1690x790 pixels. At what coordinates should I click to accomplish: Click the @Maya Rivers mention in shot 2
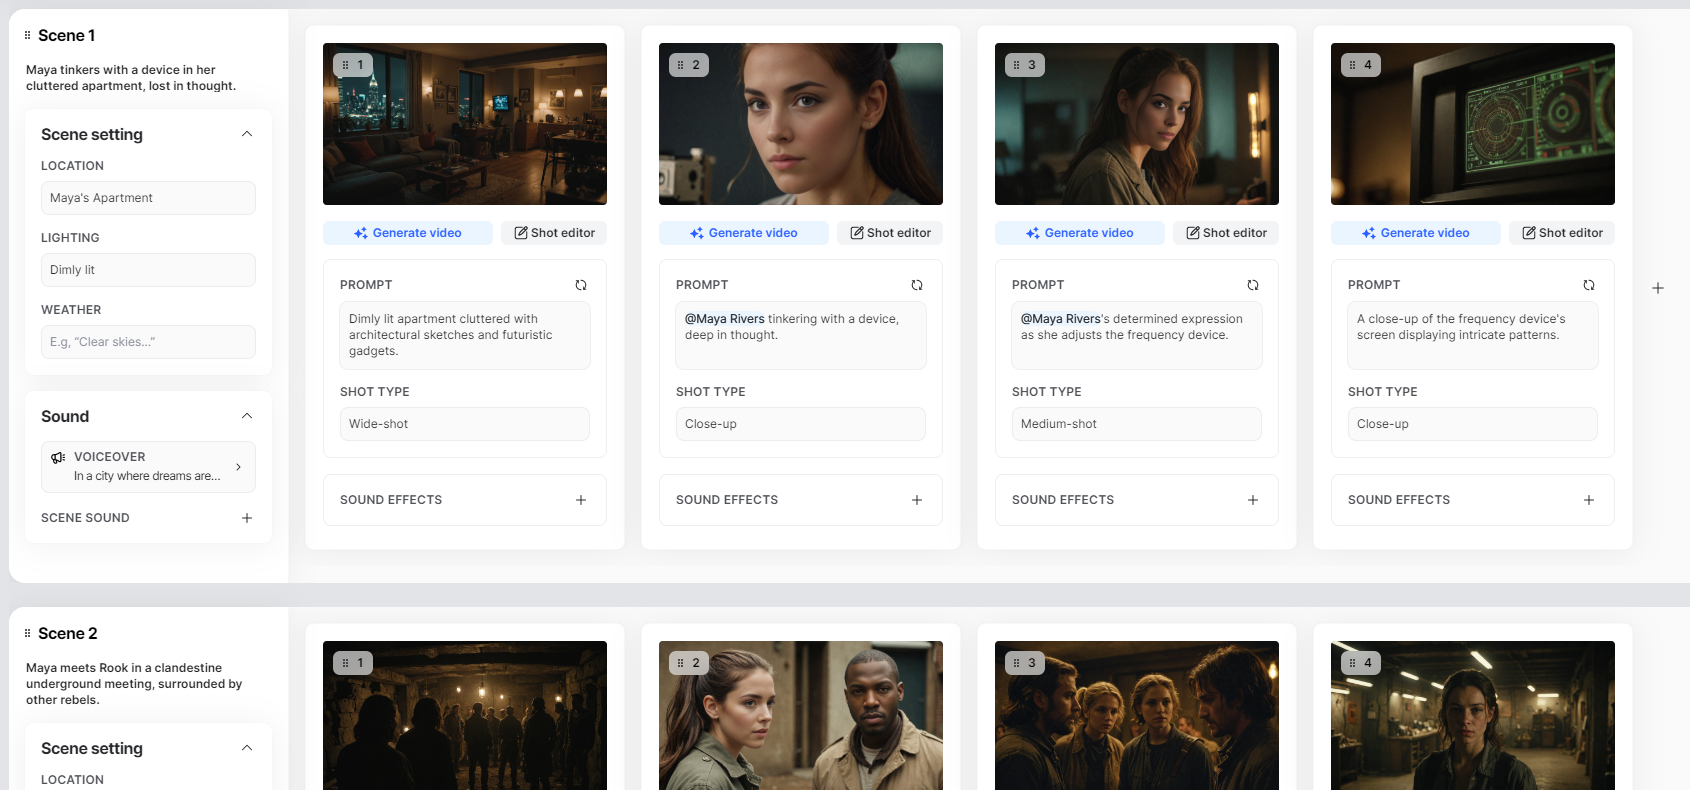coord(725,319)
